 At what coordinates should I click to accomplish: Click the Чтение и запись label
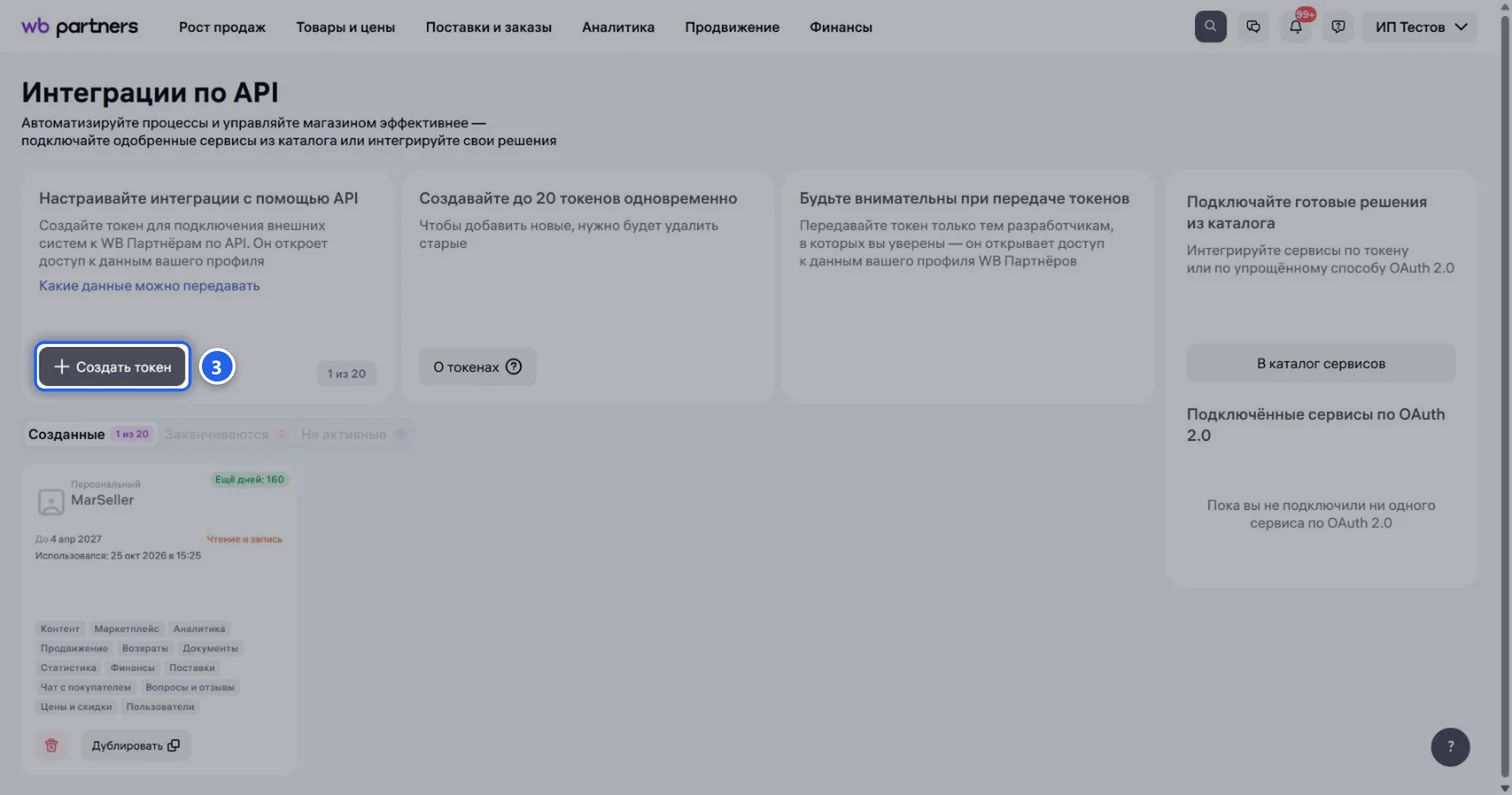[245, 539]
